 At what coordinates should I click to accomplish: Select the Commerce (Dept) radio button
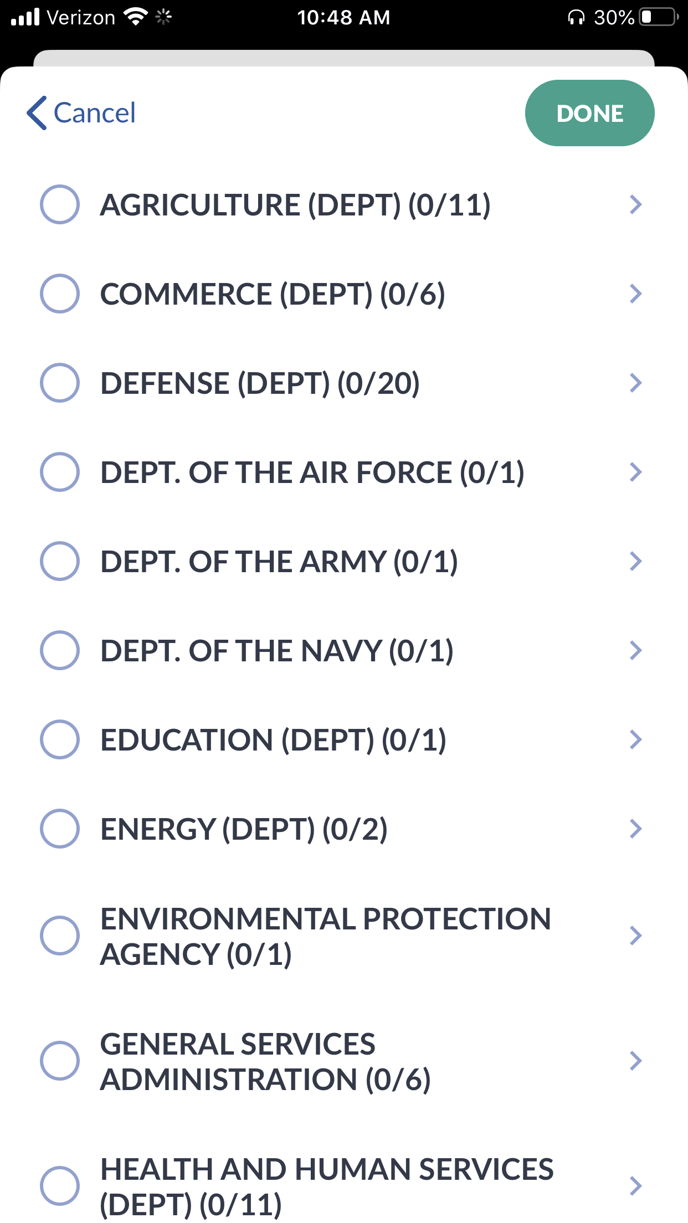(x=60, y=294)
